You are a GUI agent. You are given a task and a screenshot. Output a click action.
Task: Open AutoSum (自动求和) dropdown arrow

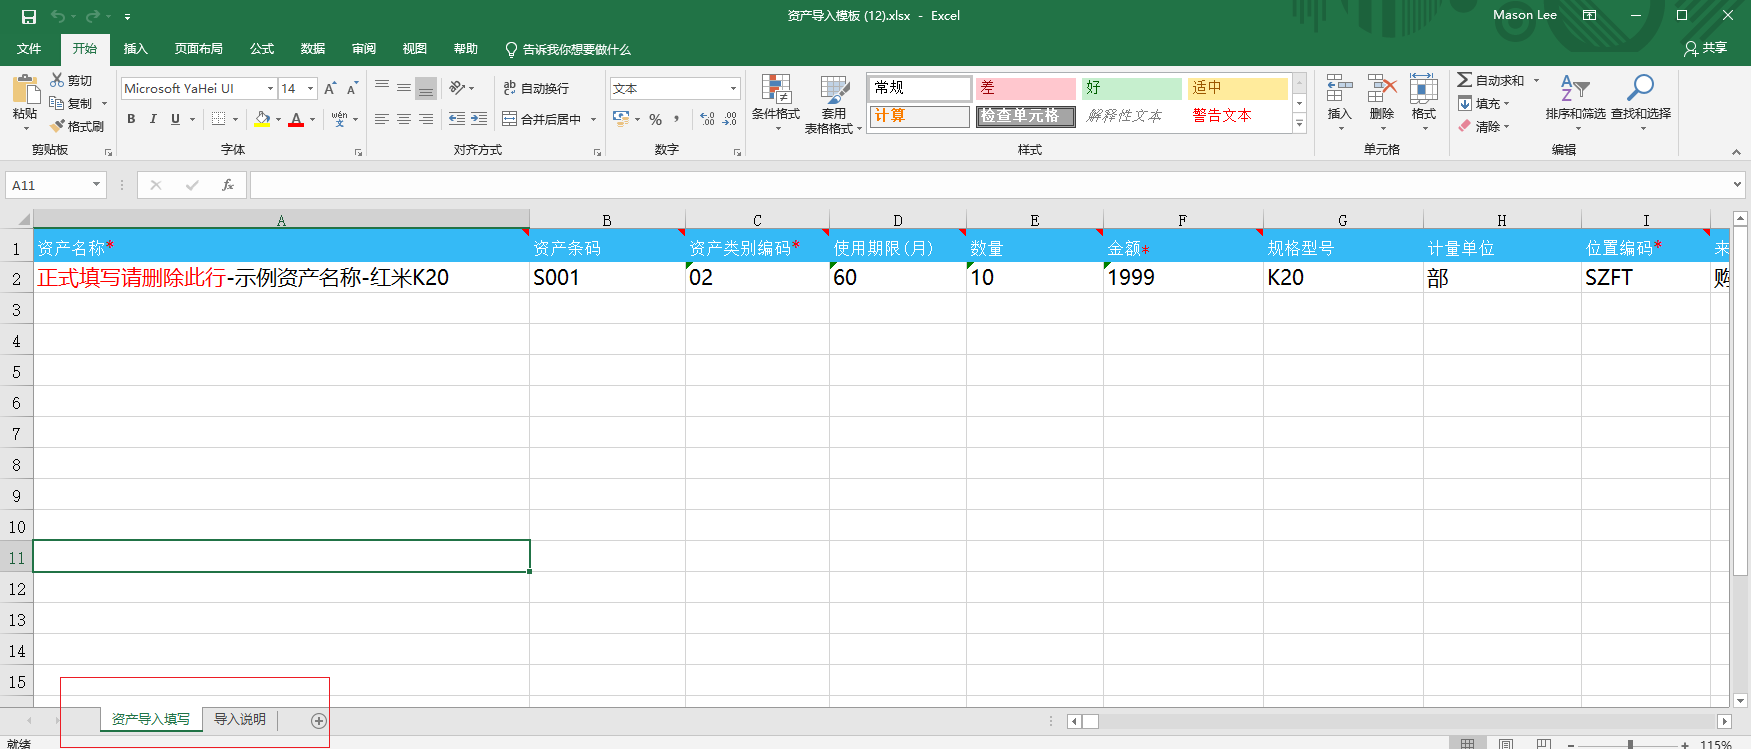point(1537,80)
